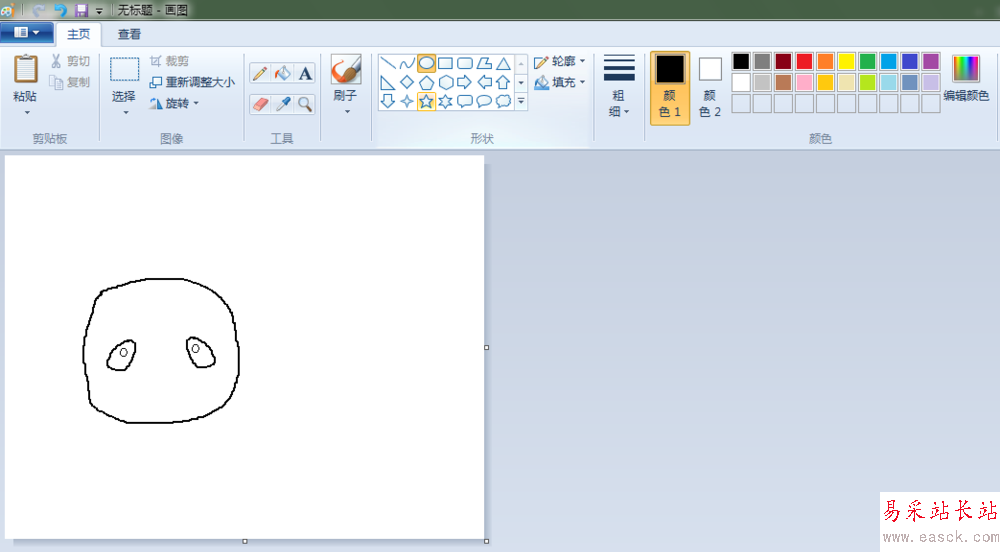The image size is (1000, 552).
Task: Choose the Rounded rectangular callout shape
Action: pyautogui.click(x=465, y=101)
